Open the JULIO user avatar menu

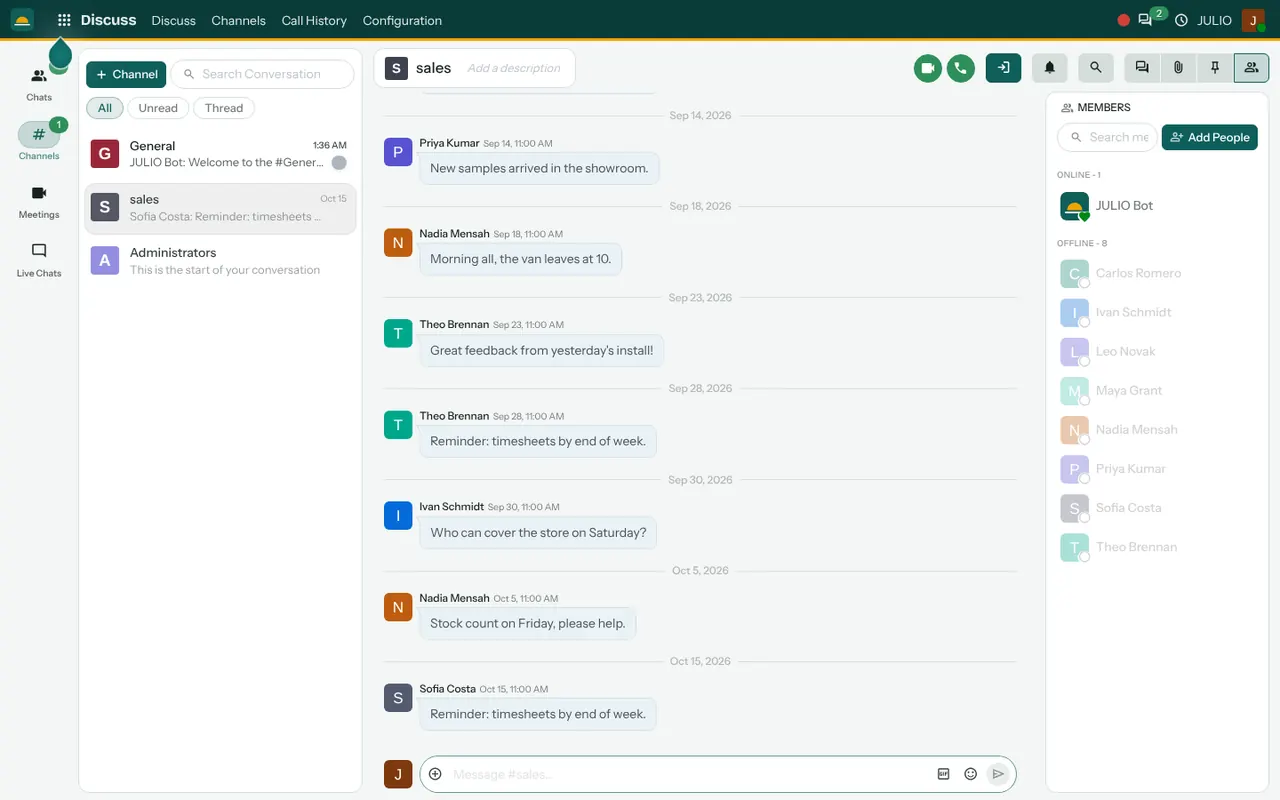(1253, 20)
